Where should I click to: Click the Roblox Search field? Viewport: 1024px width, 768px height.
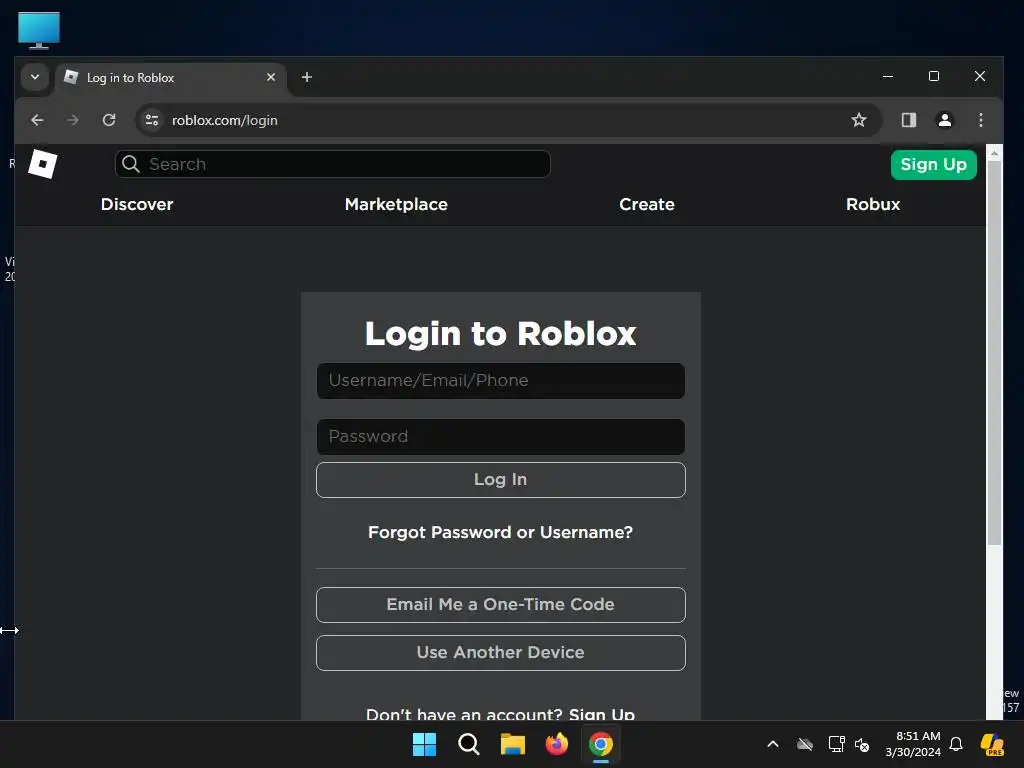pos(333,164)
